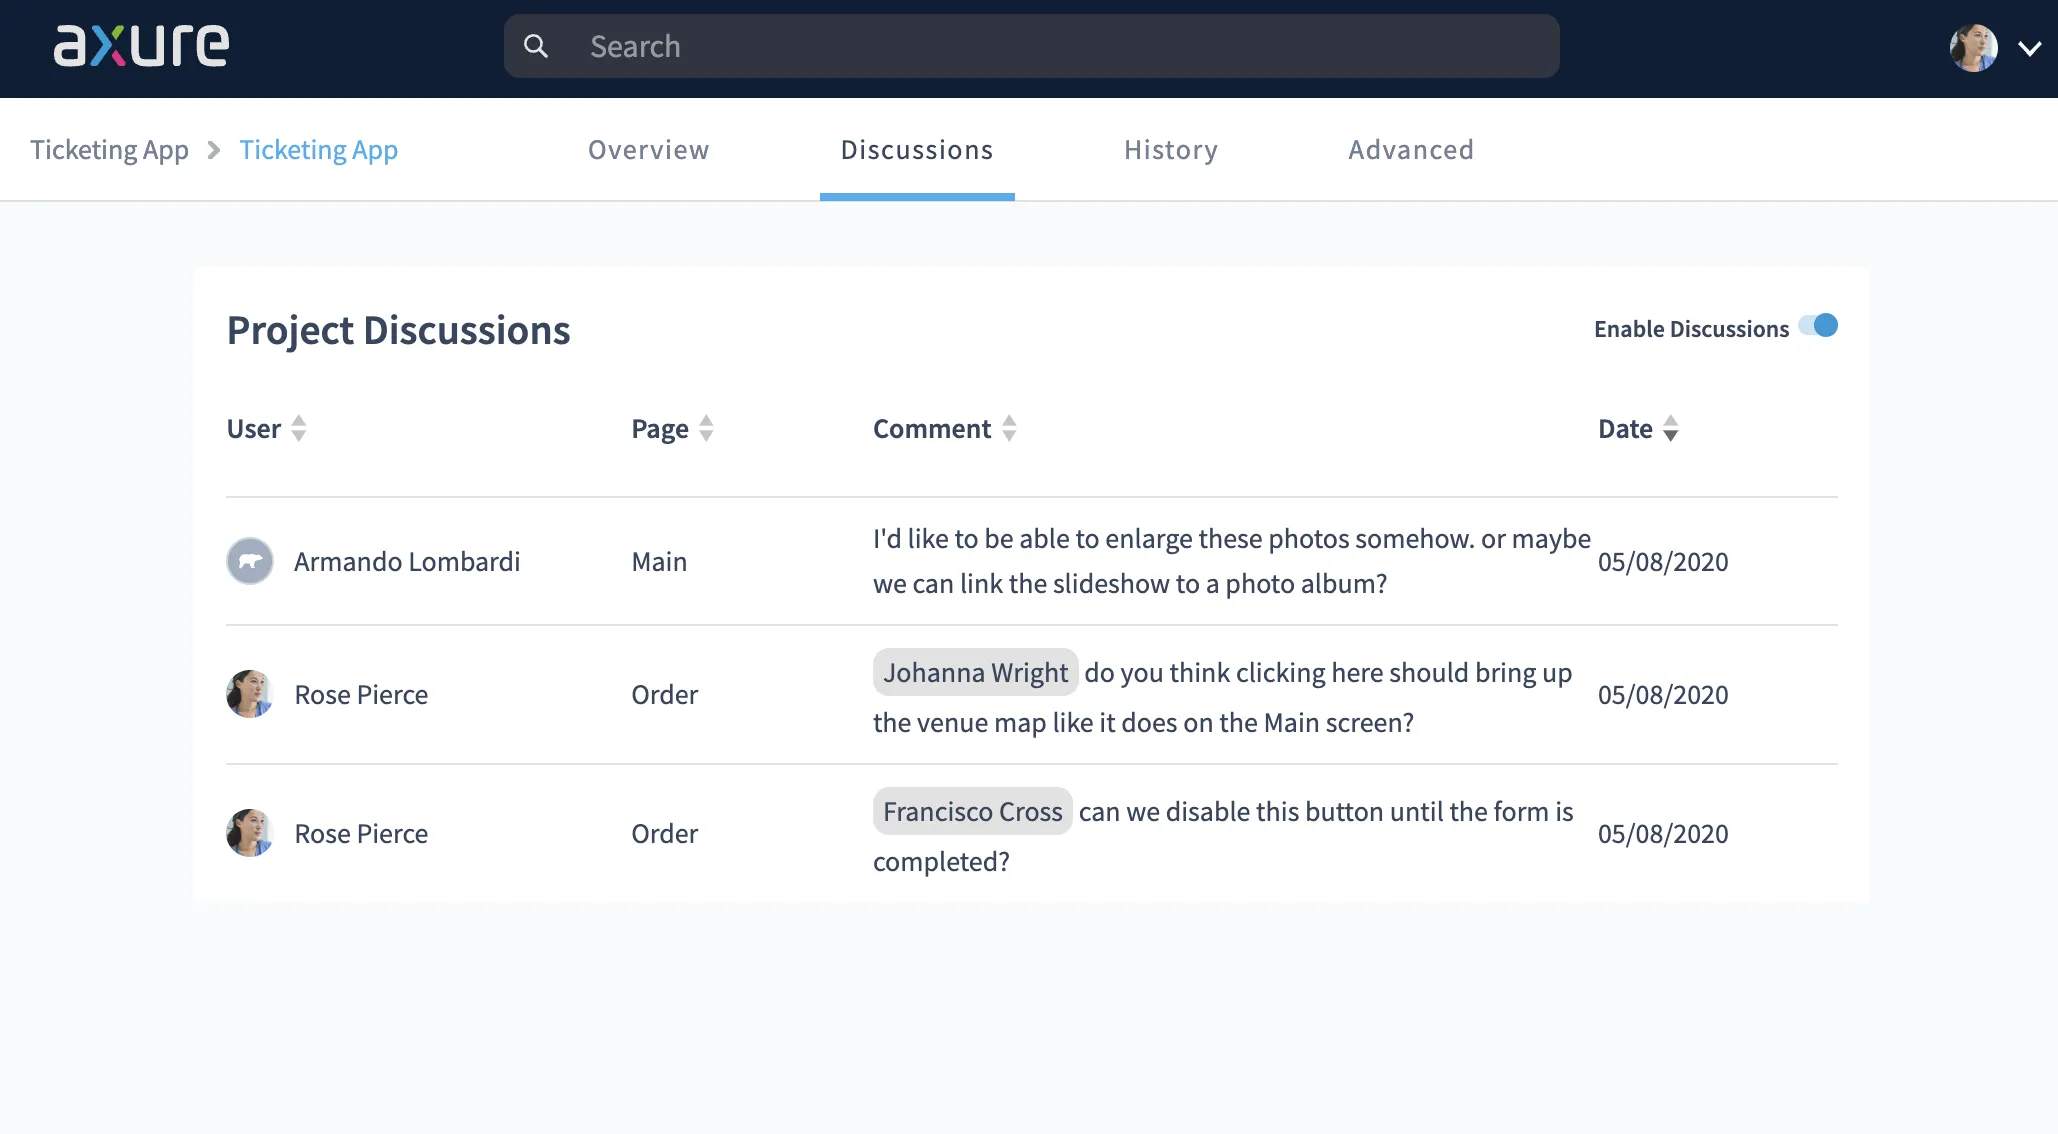Open the History tab

click(1170, 150)
